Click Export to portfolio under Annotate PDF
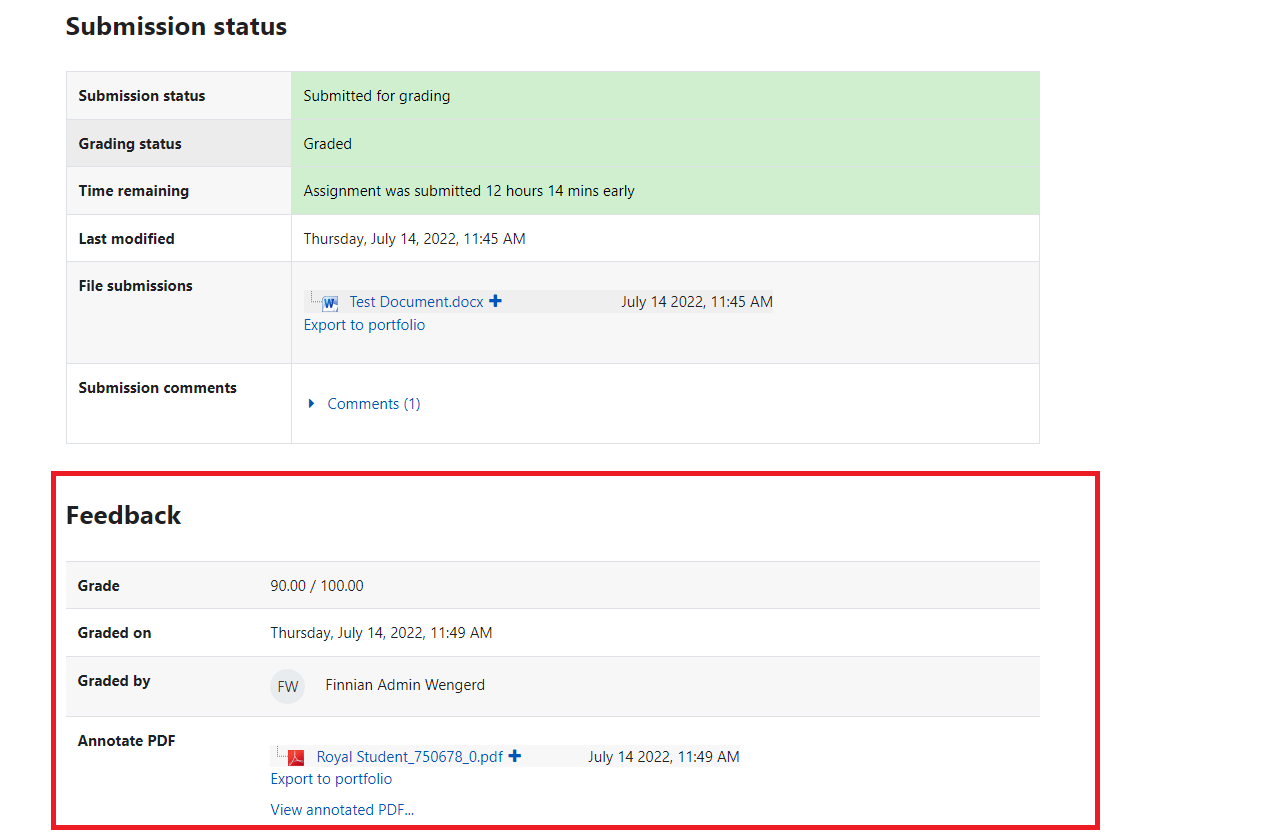Viewport: 1266px width, 832px height. click(x=331, y=779)
